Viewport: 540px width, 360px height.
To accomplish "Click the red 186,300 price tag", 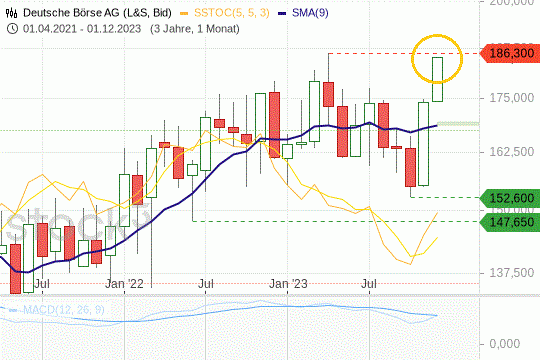I will click(510, 53).
